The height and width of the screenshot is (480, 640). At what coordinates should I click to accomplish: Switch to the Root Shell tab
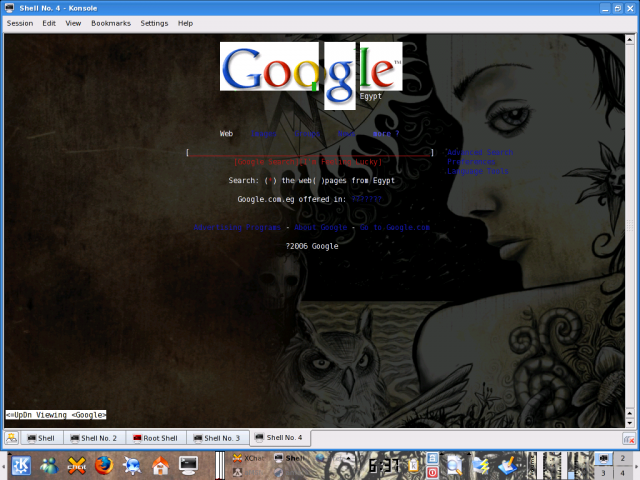tap(156, 438)
